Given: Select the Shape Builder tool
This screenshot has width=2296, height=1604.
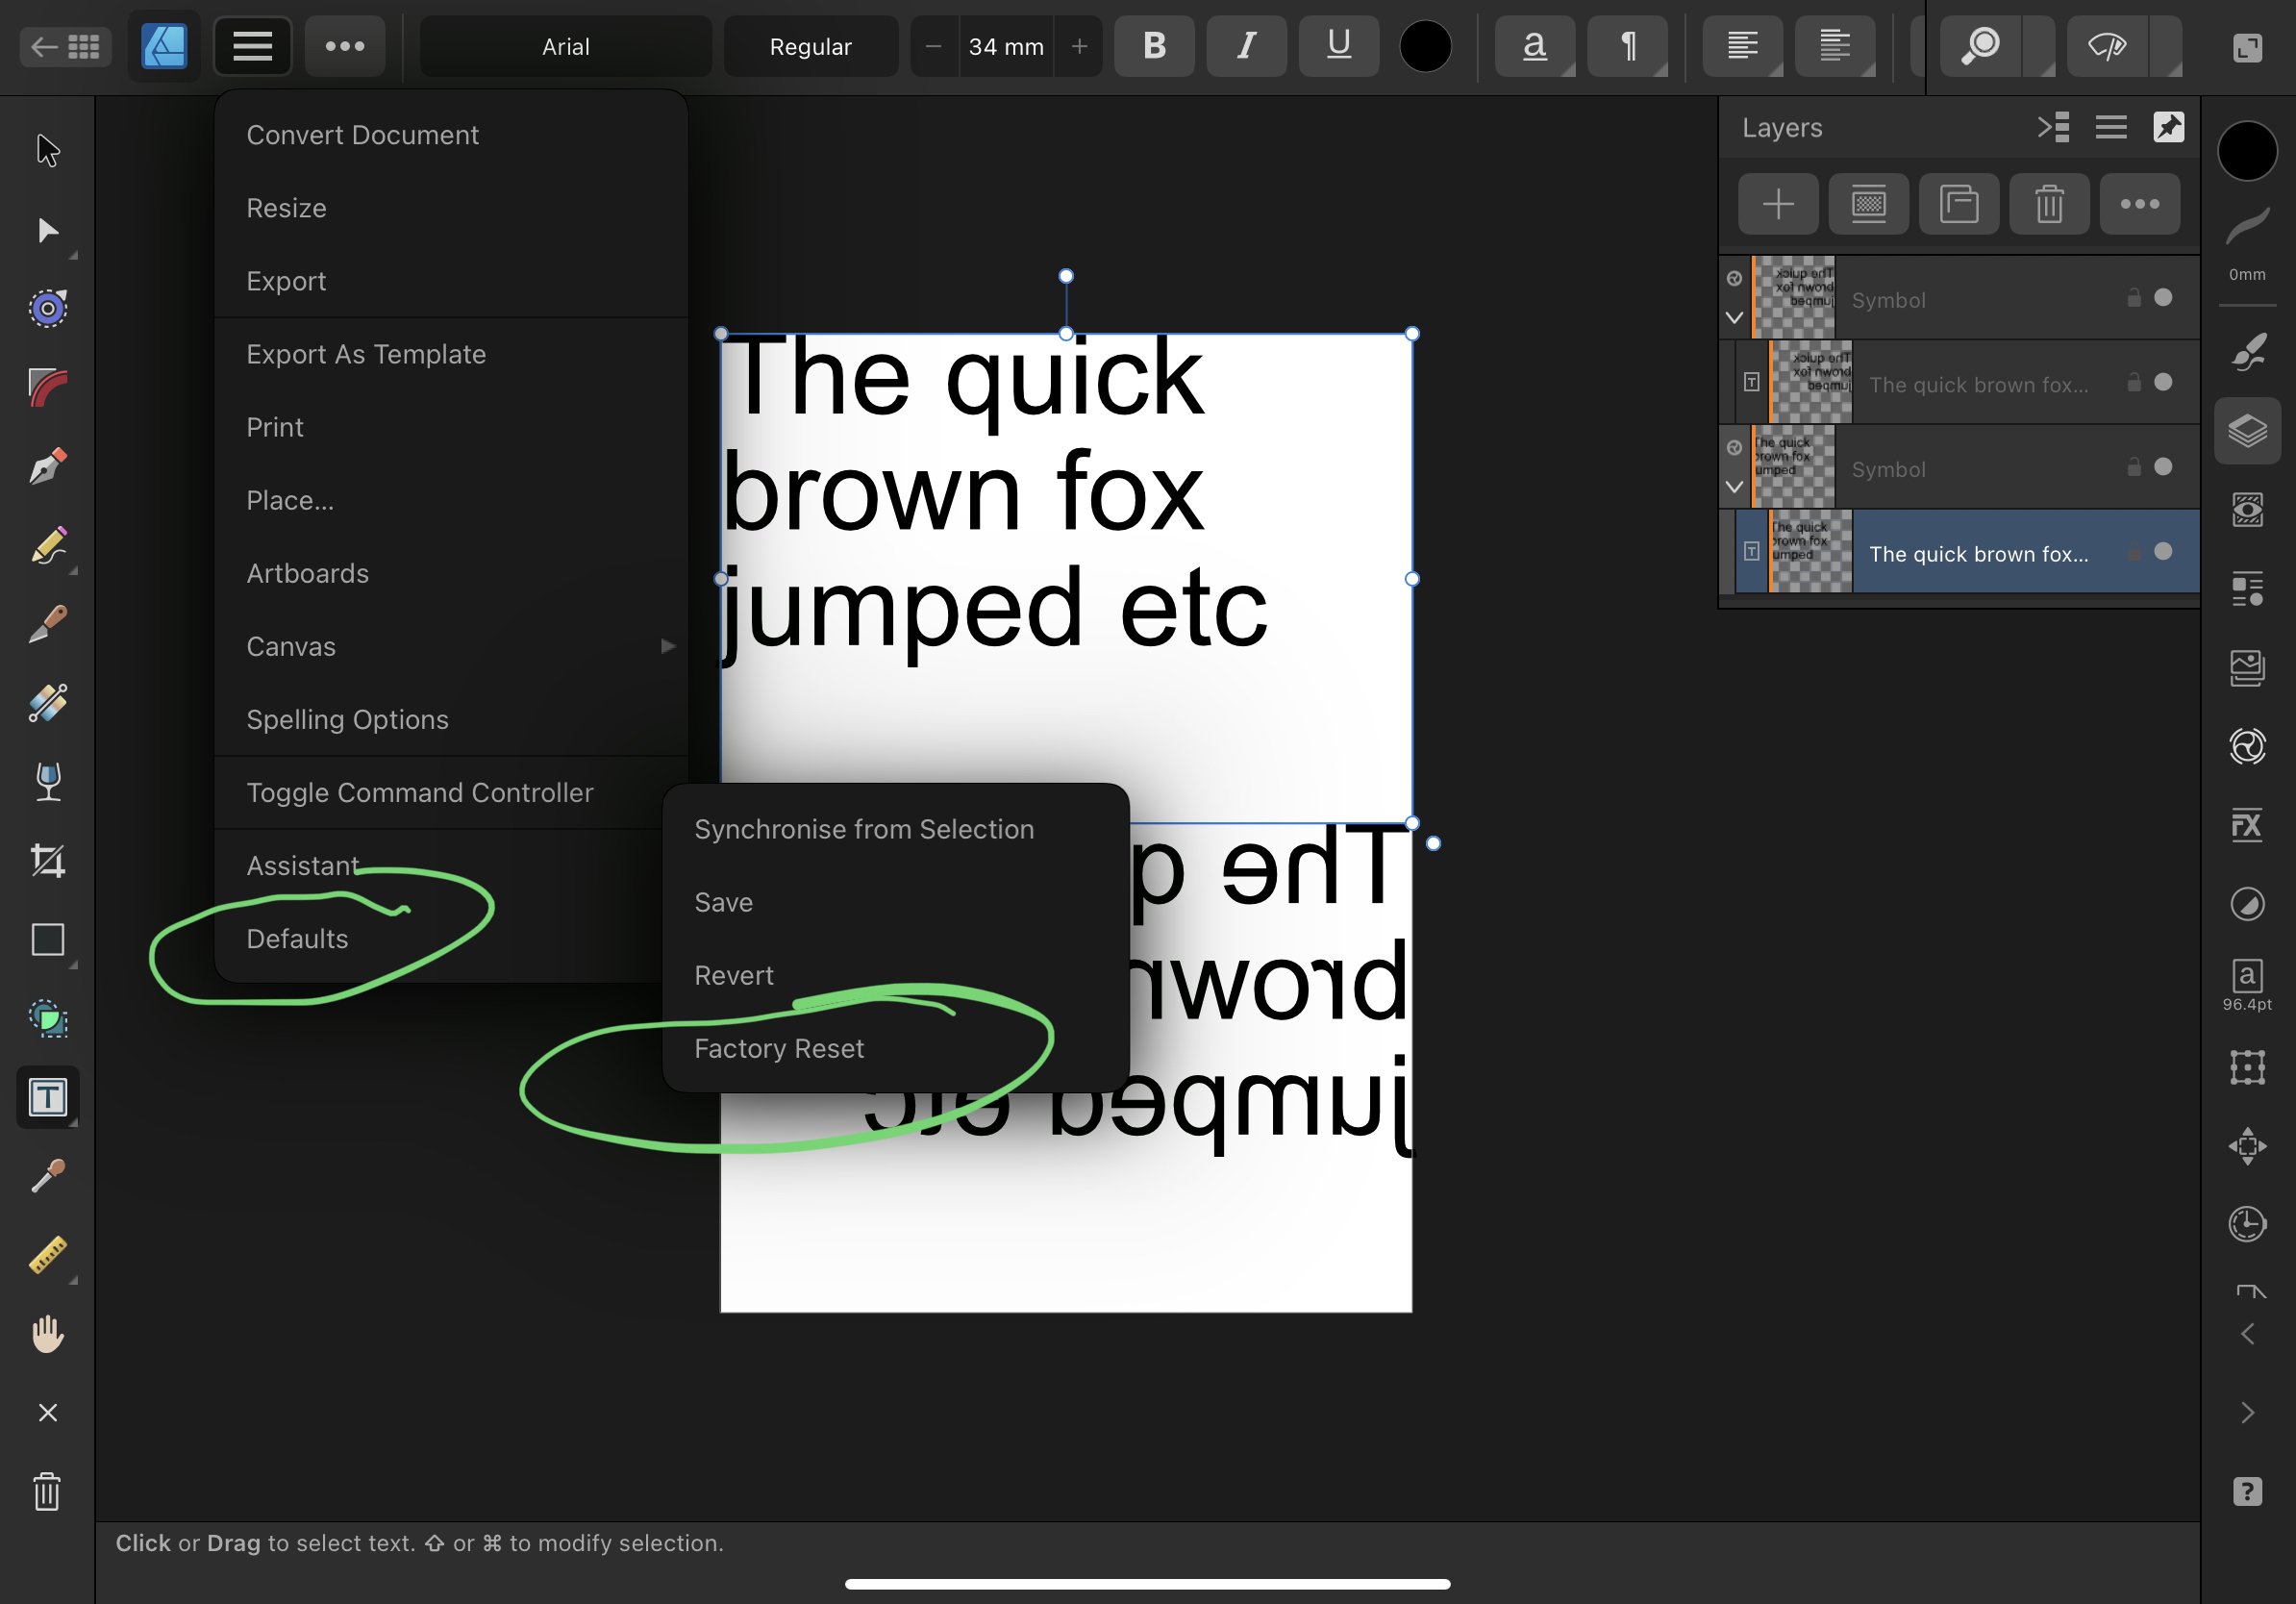Looking at the screenshot, I should pyautogui.click(x=47, y=1018).
